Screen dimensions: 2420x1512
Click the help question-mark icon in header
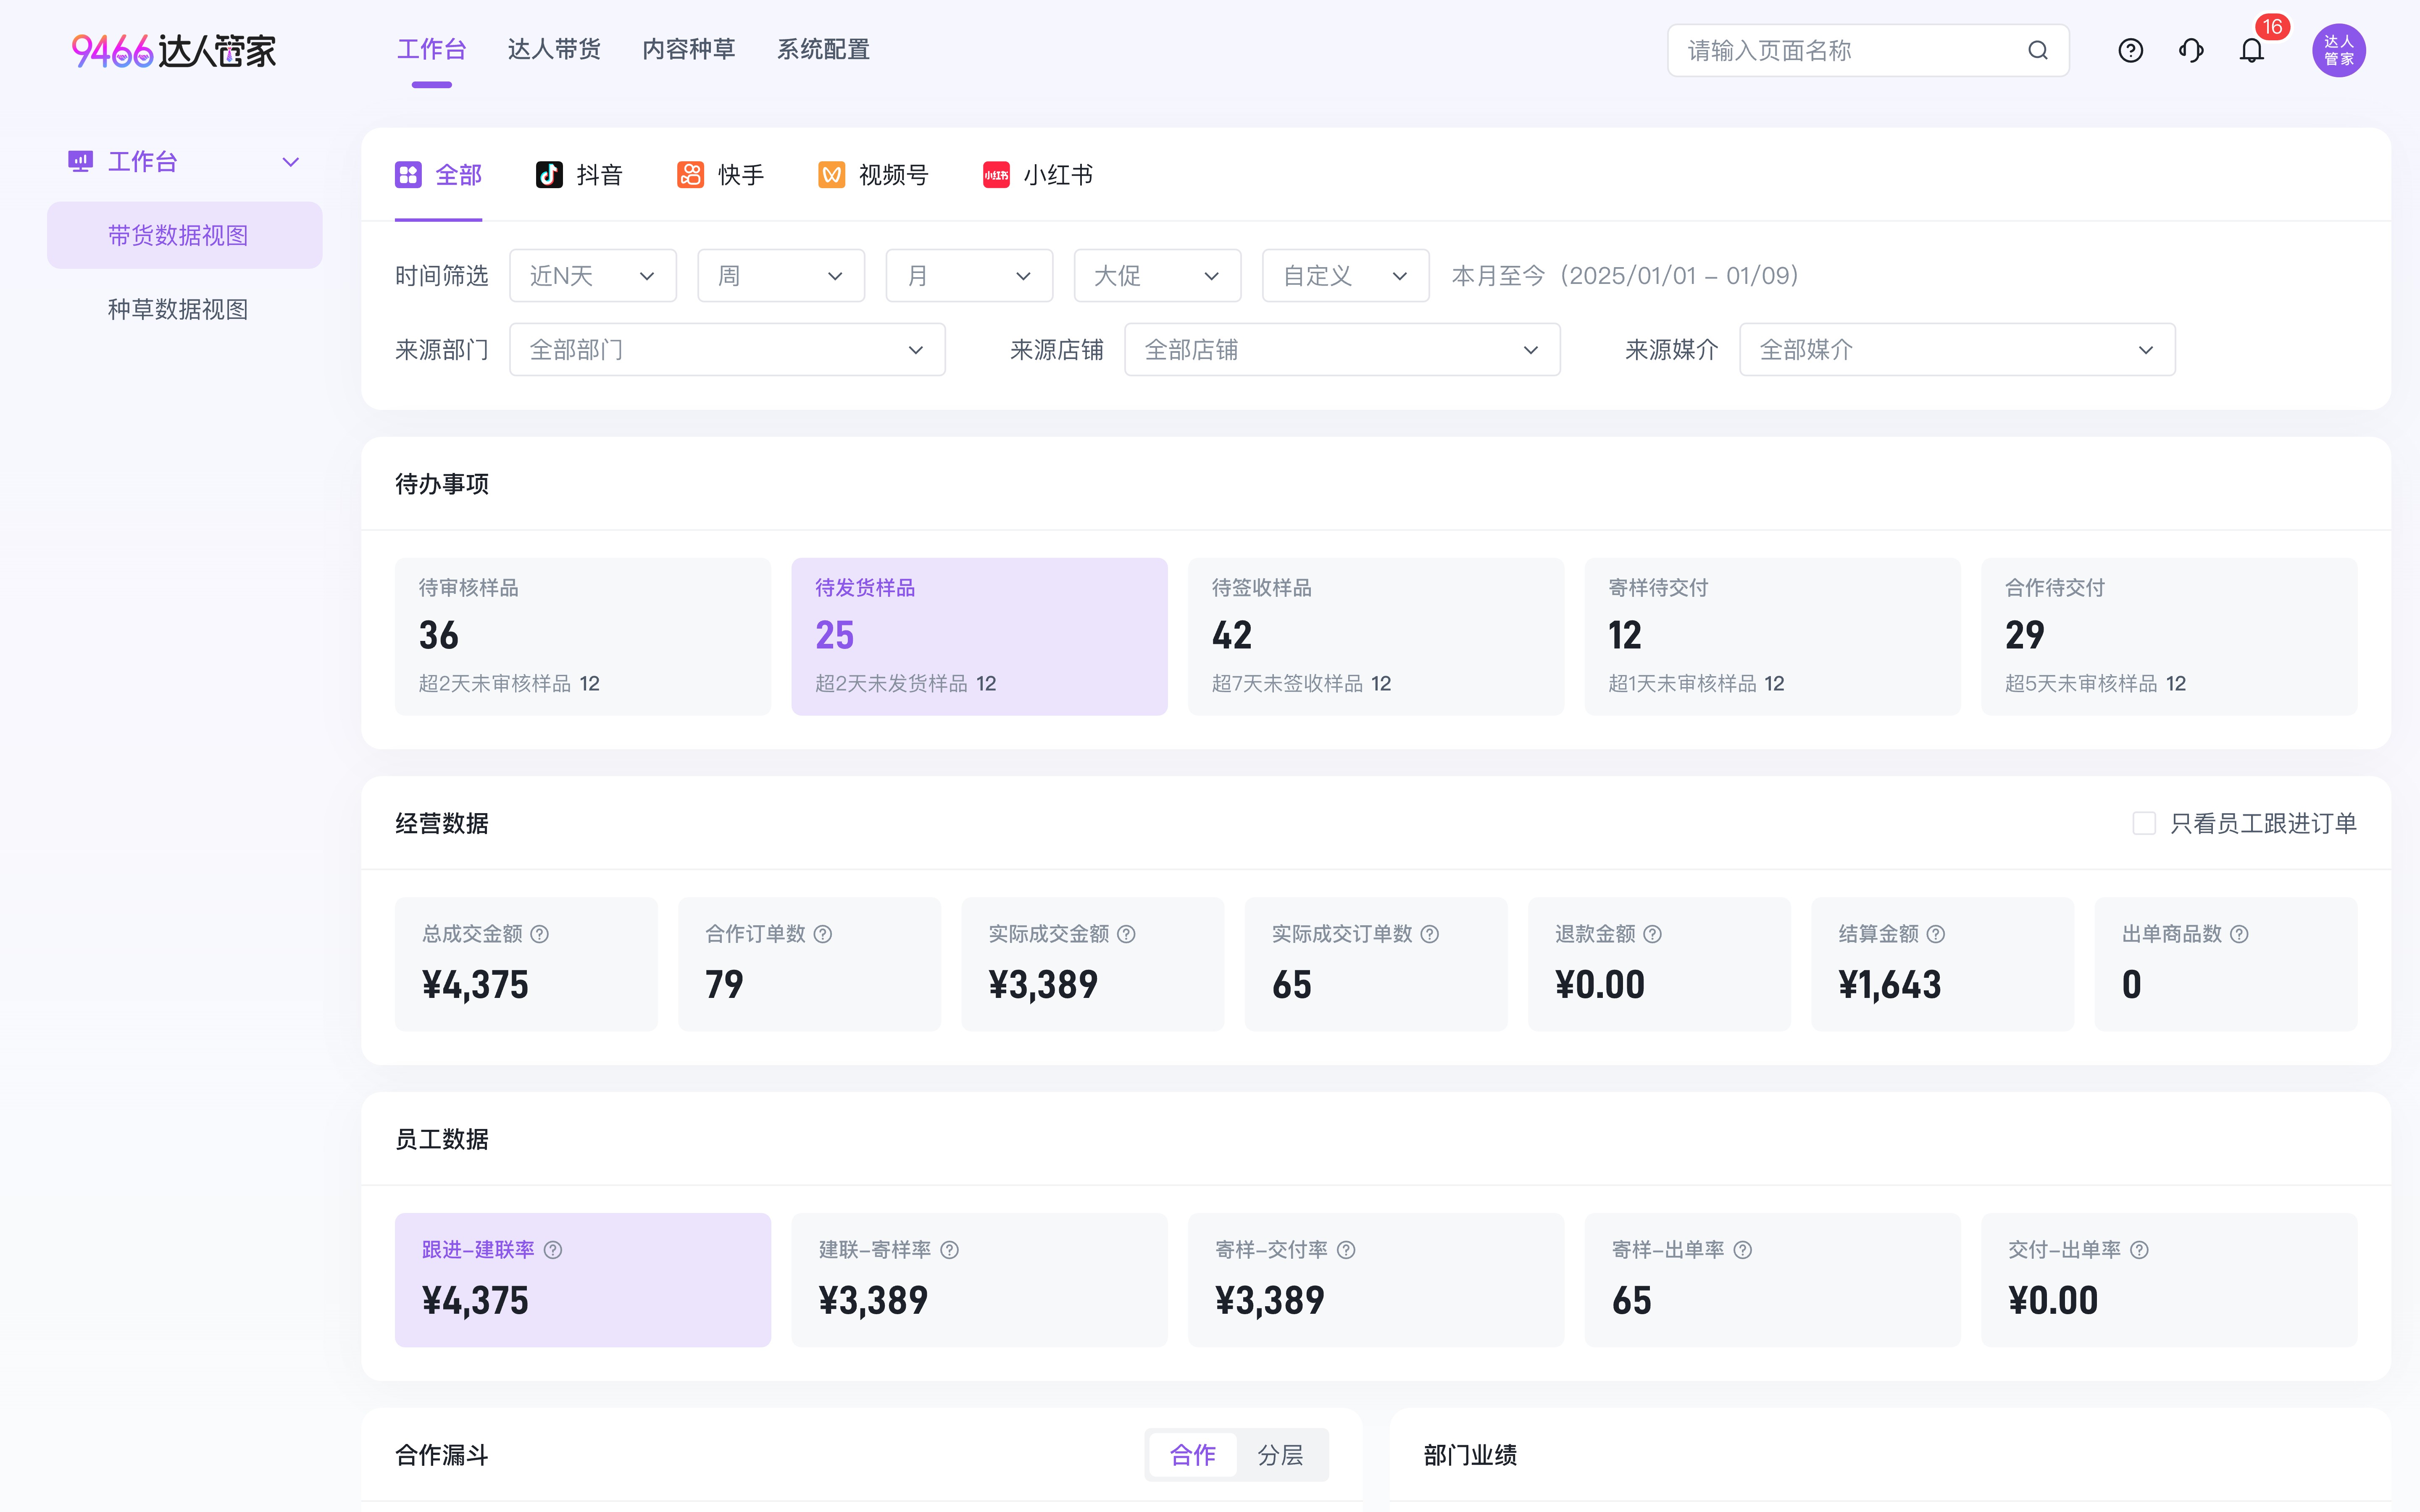2130,50
